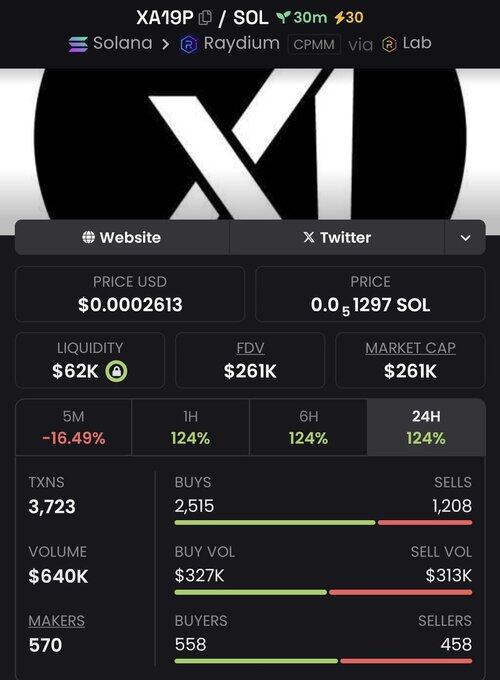The height and width of the screenshot is (680, 500).
Task: Expand more links with chevron down
Action: click(x=465, y=238)
